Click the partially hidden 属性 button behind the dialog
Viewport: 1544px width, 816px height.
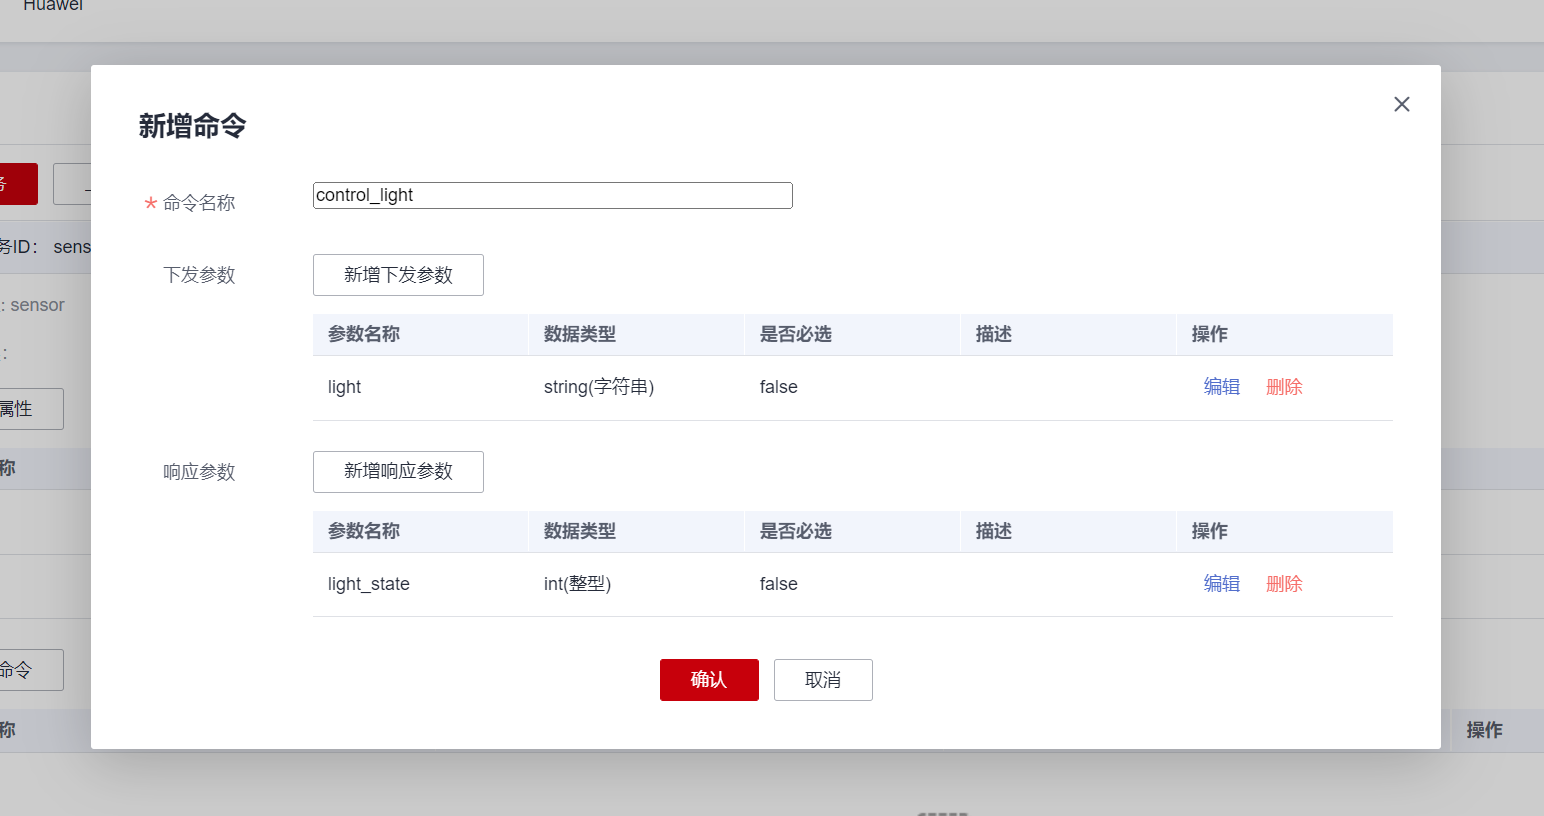30,409
